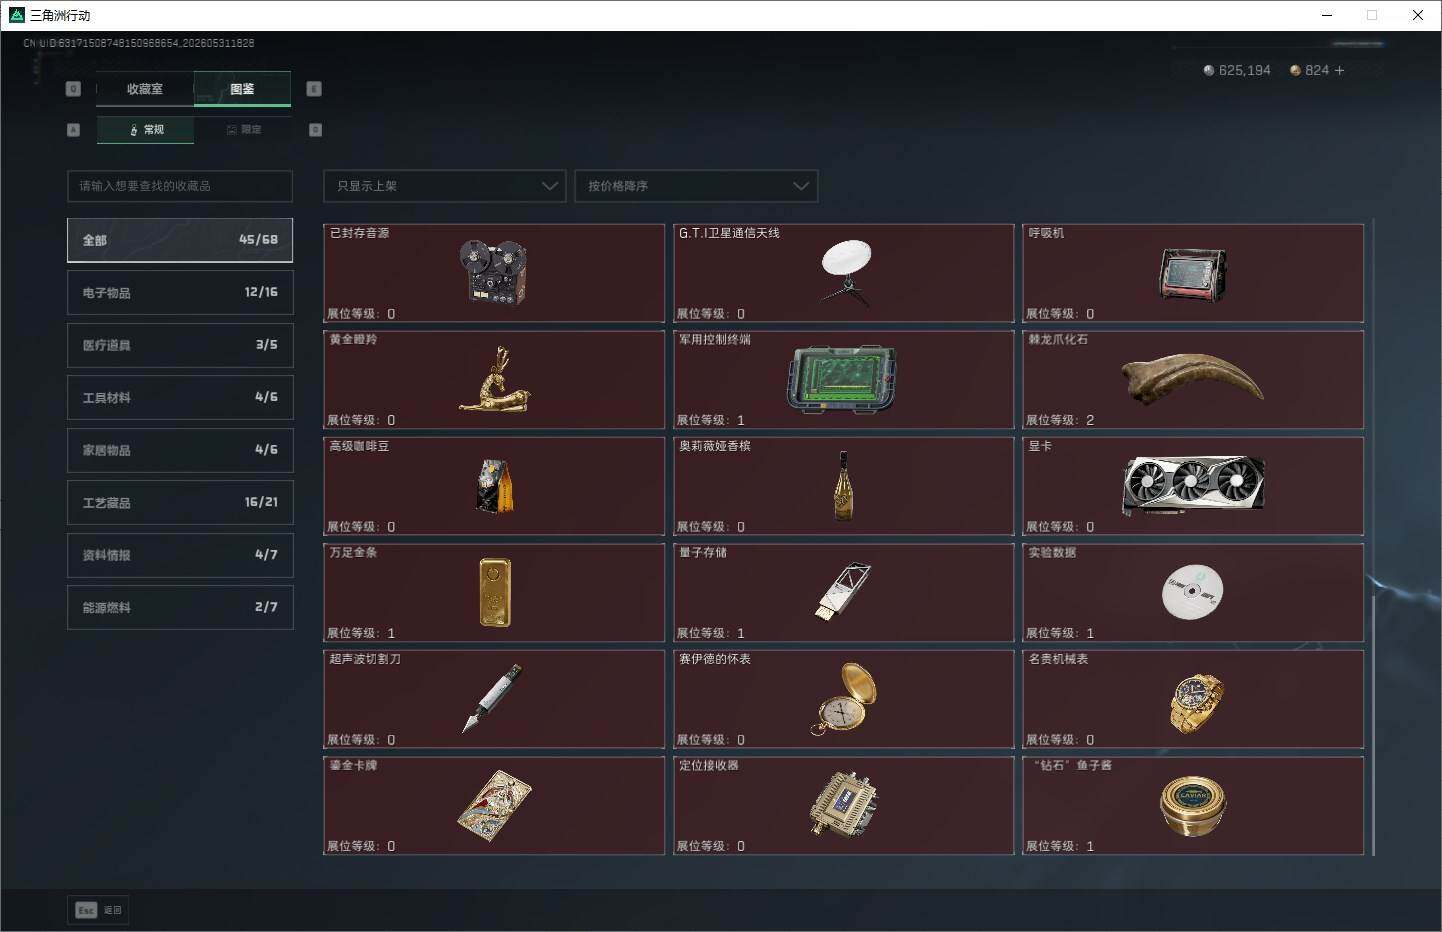Click 展位等级: 2 under 棘龙爪化石
Screen dimensions: 1442x932
(1060, 420)
